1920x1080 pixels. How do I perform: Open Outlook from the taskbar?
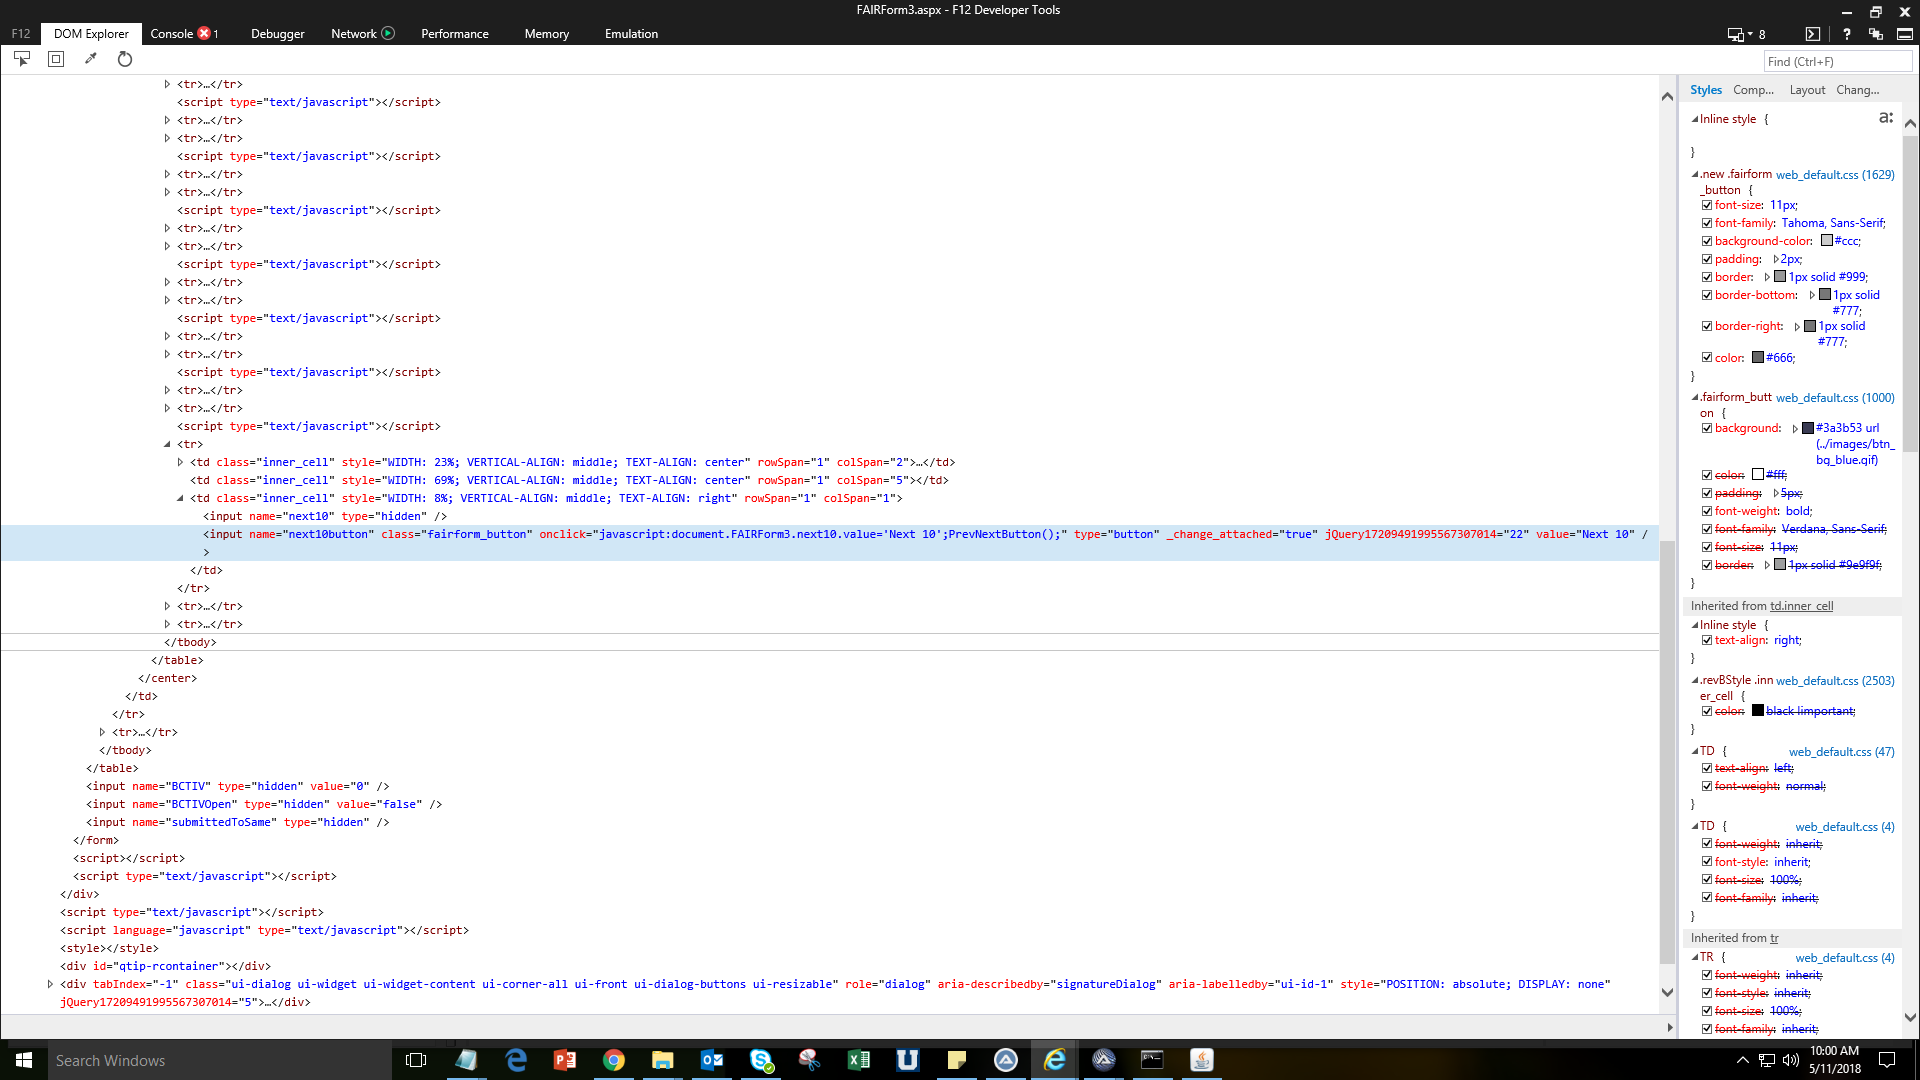click(x=712, y=1060)
